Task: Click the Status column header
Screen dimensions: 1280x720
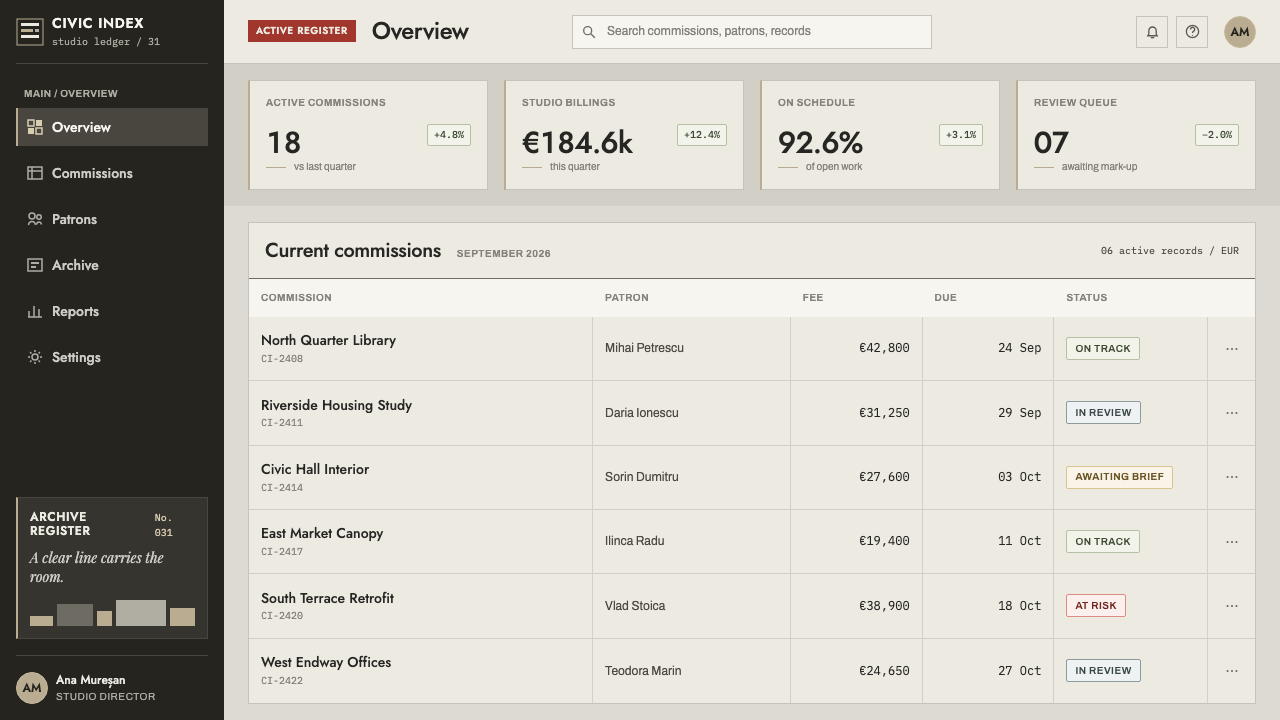Action: (x=1087, y=298)
